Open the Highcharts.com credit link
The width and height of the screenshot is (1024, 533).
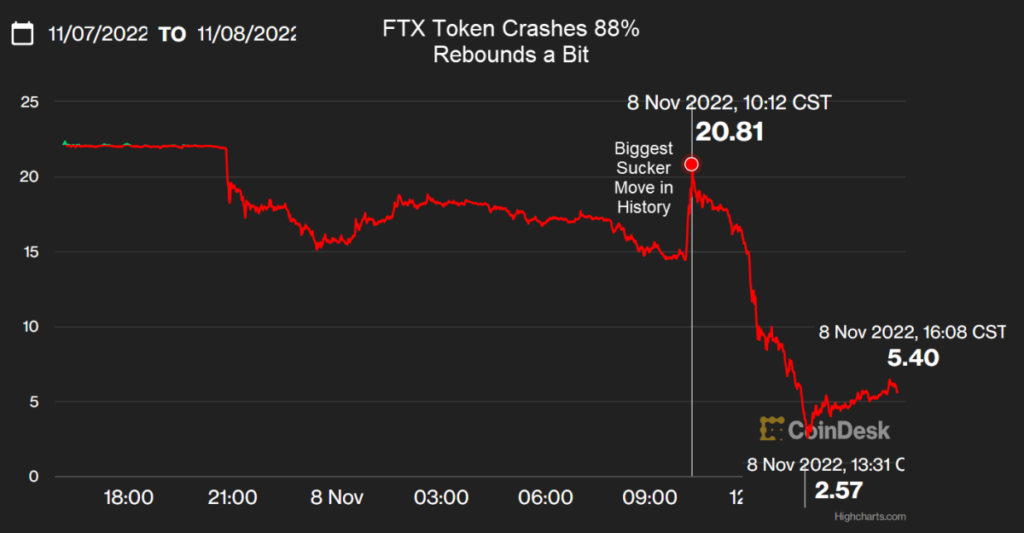pos(869,517)
